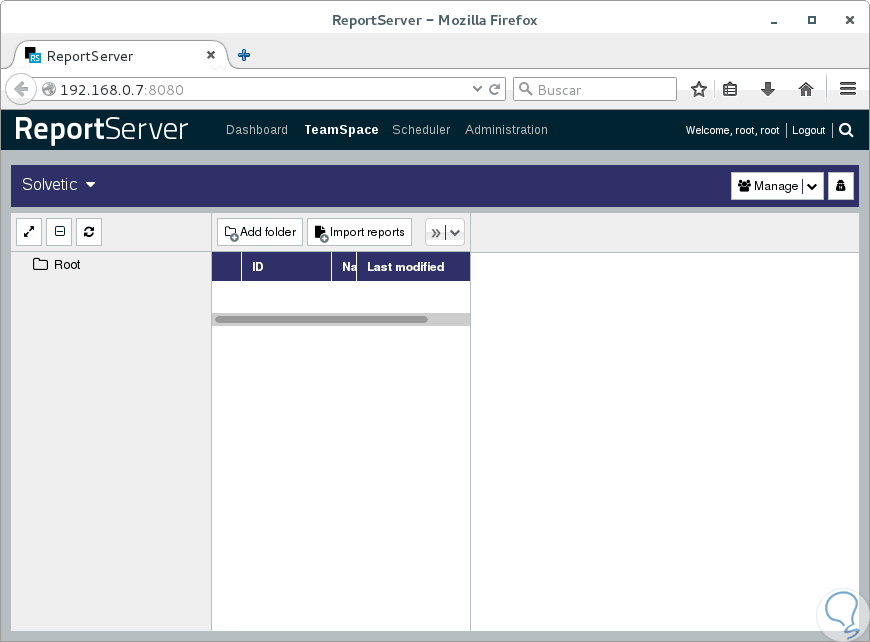Click the ReportServer logo

coord(102,129)
